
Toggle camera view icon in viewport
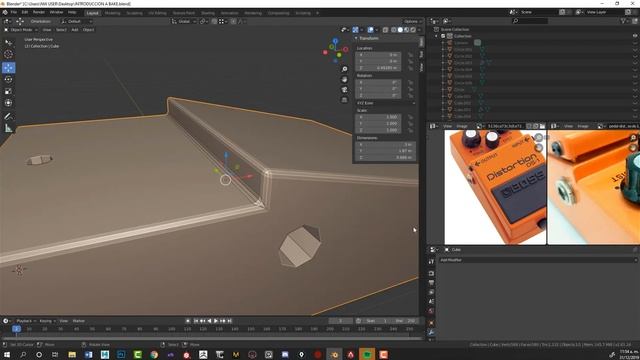(344, 89)
